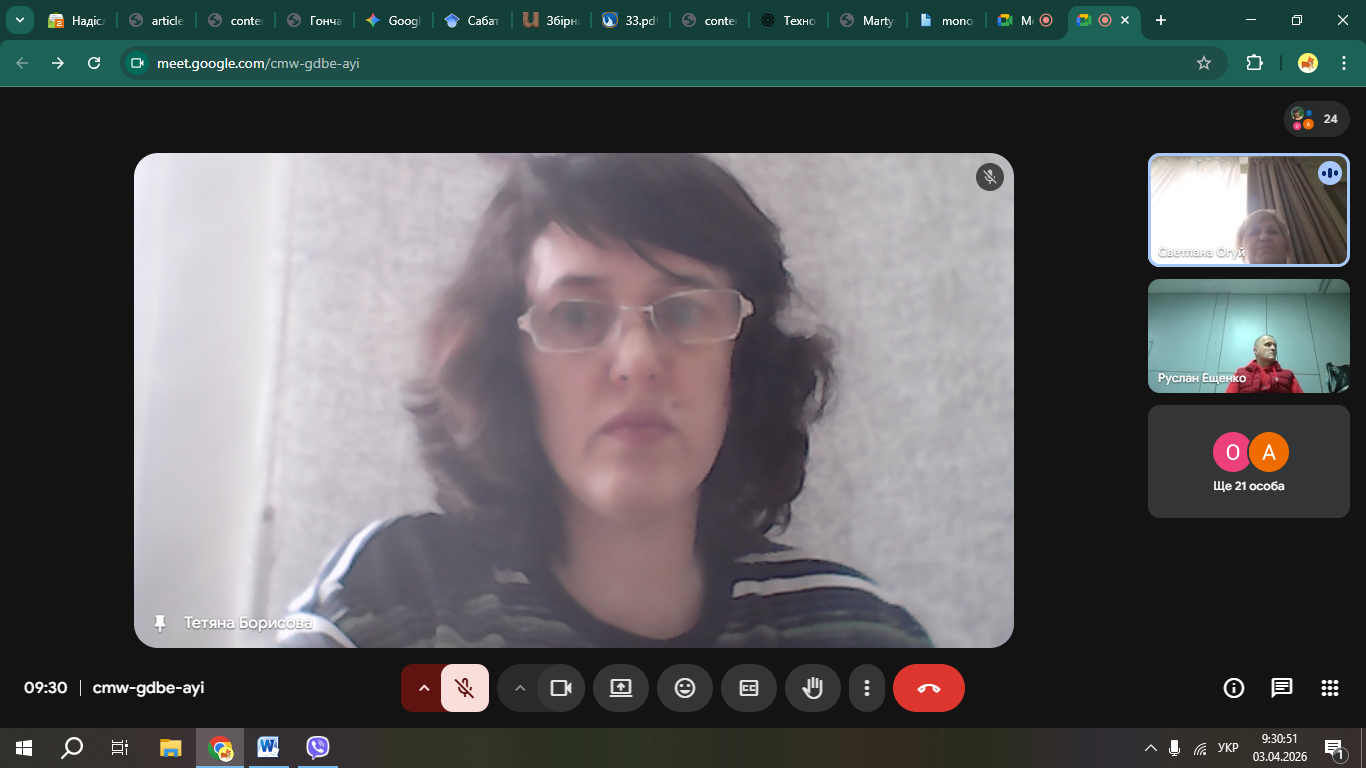The width and height of the screenshot is (1366, 768).
Task: Show all 24 participants
Action: point(1316,119)
